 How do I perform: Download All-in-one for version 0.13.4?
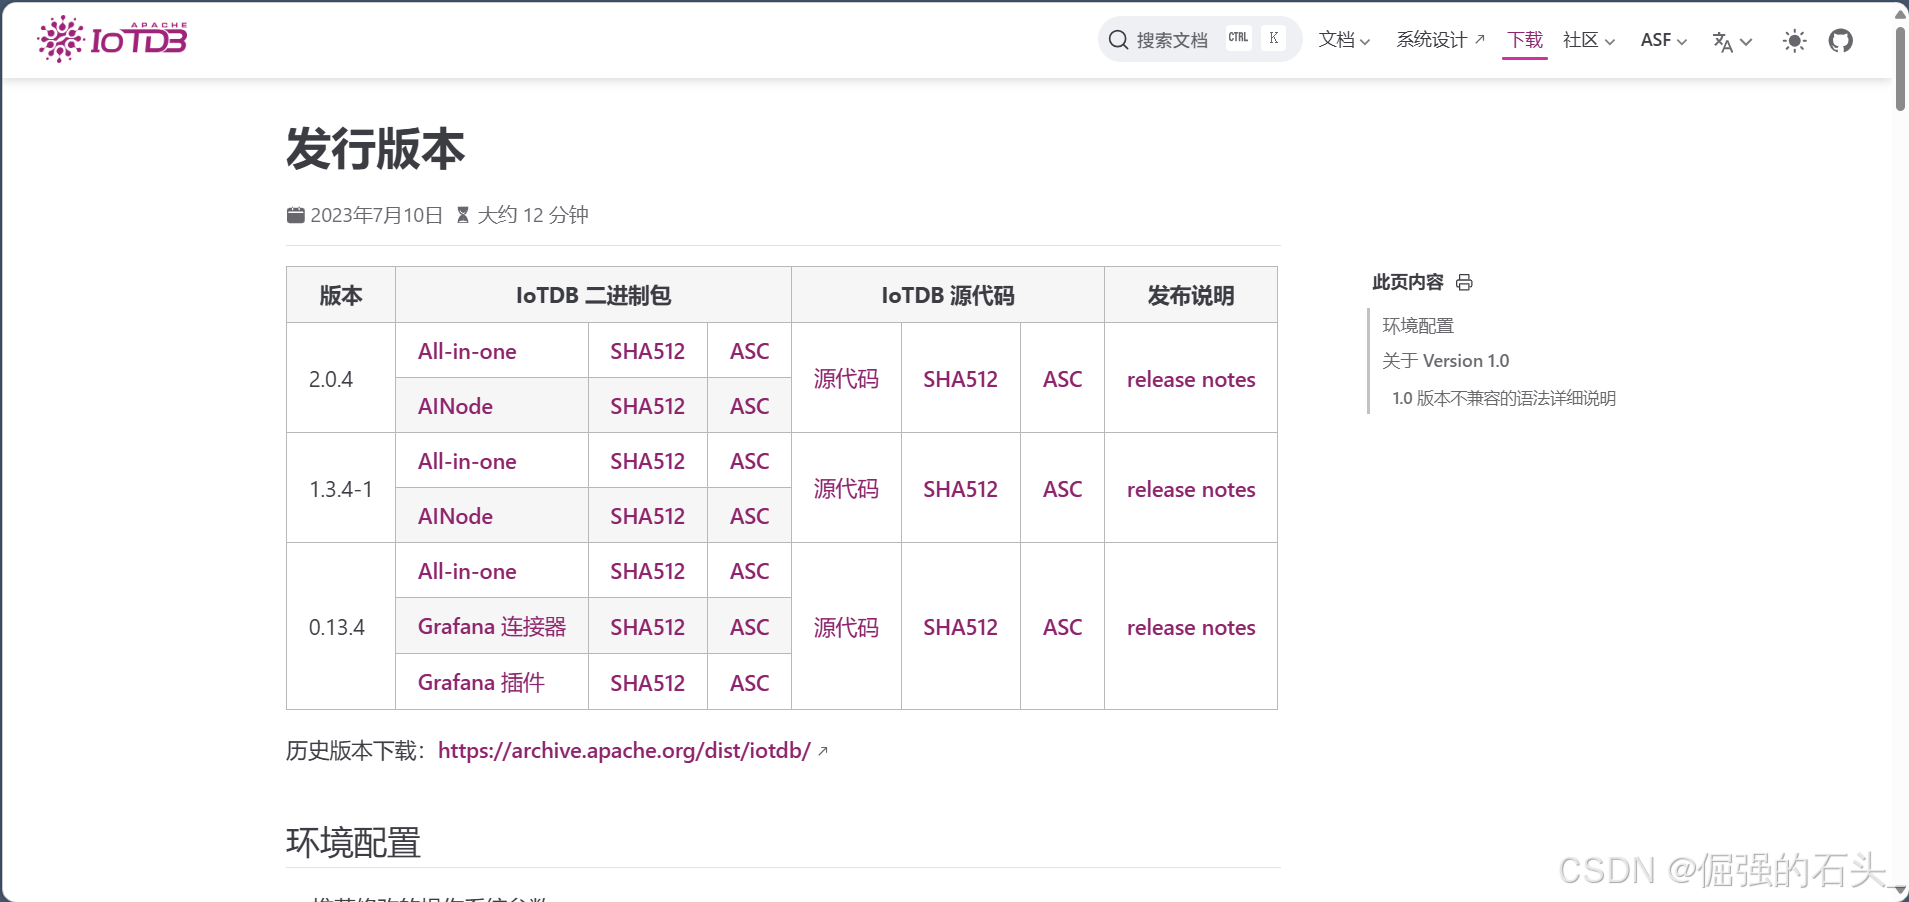467,571
